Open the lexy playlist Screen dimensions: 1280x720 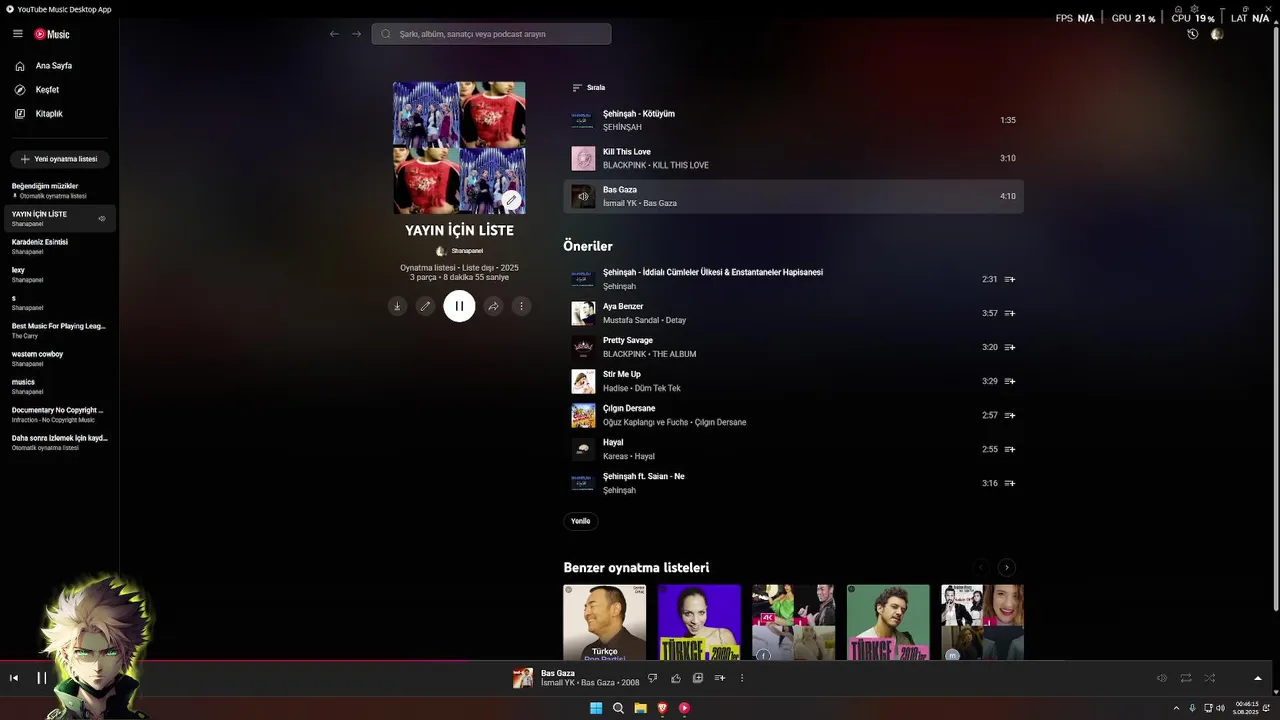tap(59, 274)
